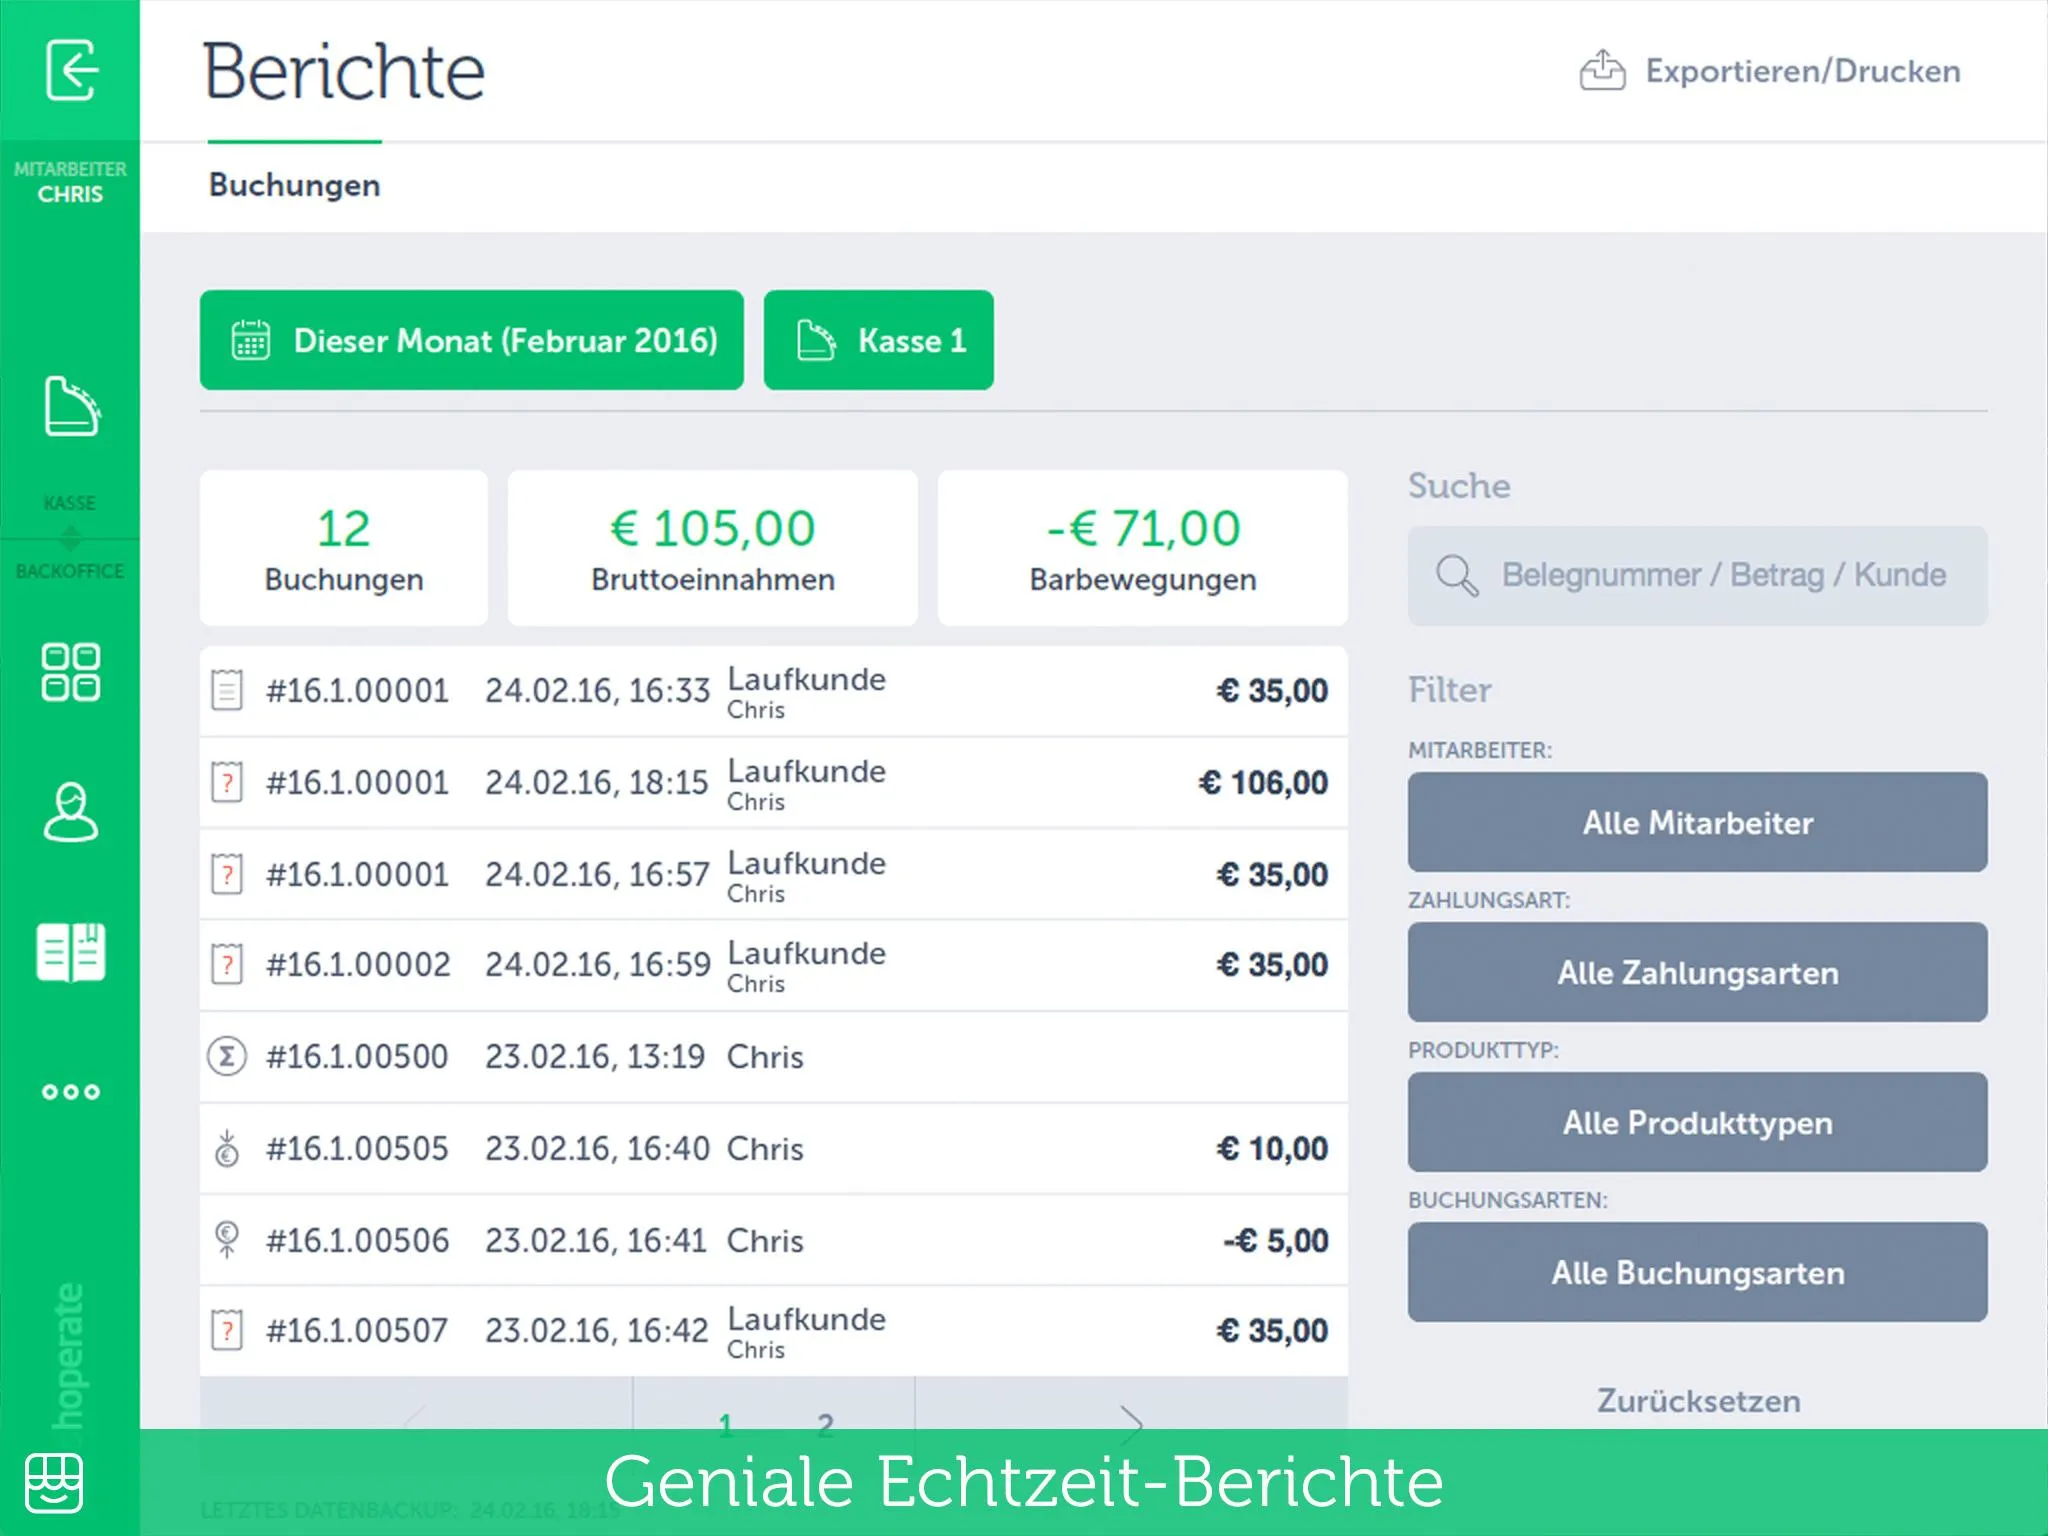Click the amount € 106,00
This screenshot has width=2048, height=1536.
[1264, 782]
